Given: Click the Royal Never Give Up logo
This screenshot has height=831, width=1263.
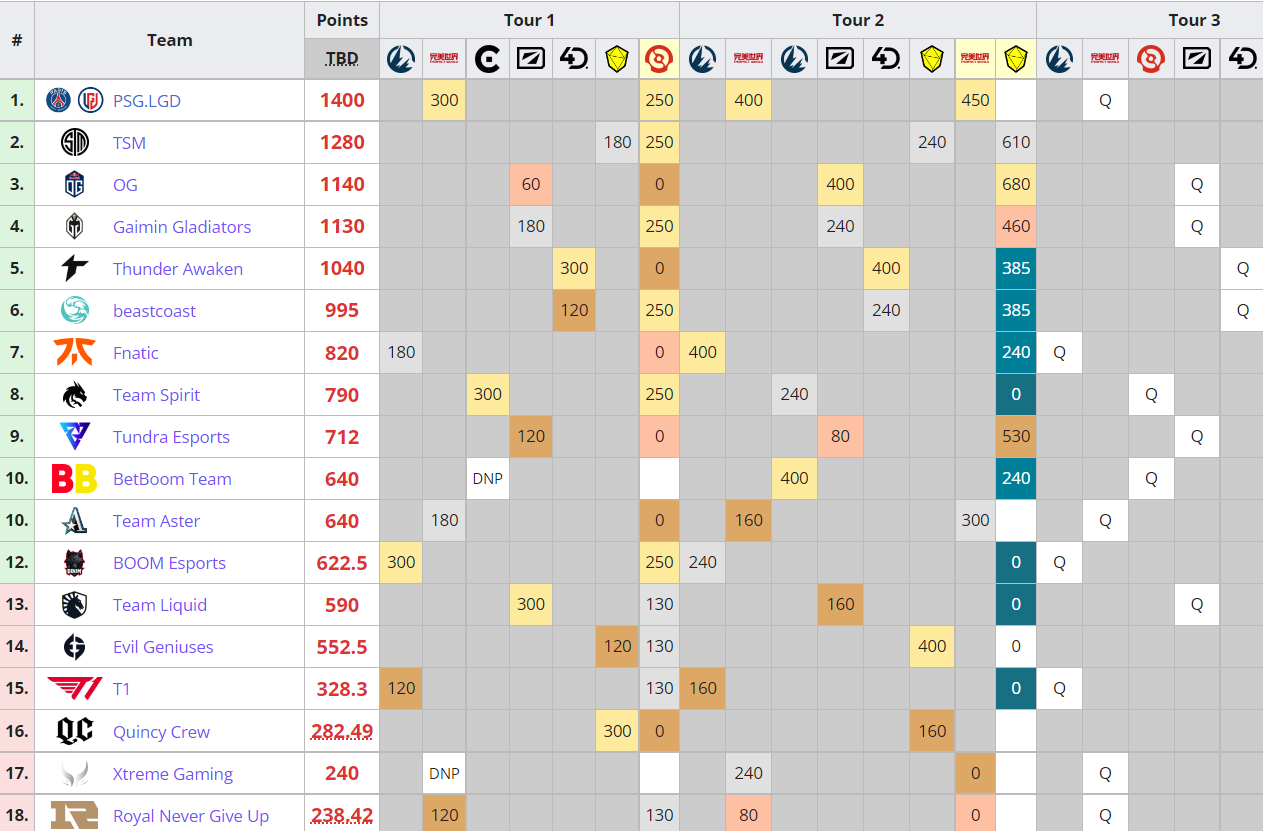Looking at the screenshot, I should click(75, 815).
